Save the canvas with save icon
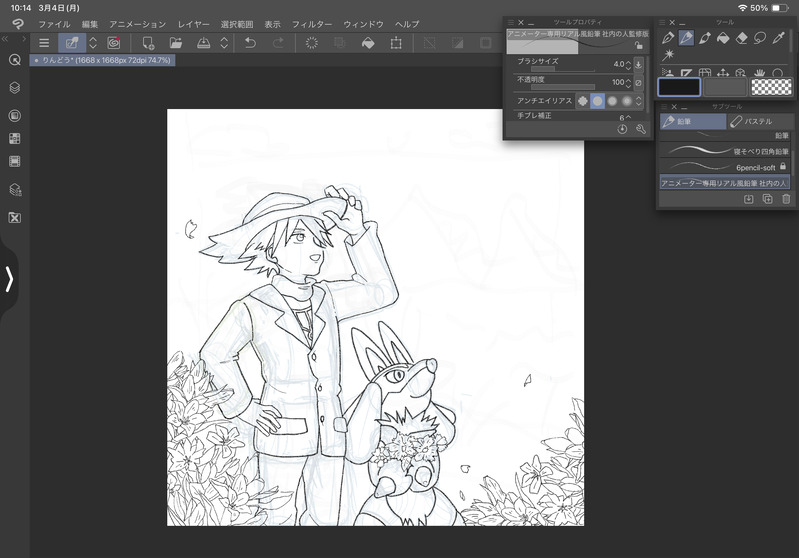The height and width of the screenshot is (558, 799). (203, 43)
